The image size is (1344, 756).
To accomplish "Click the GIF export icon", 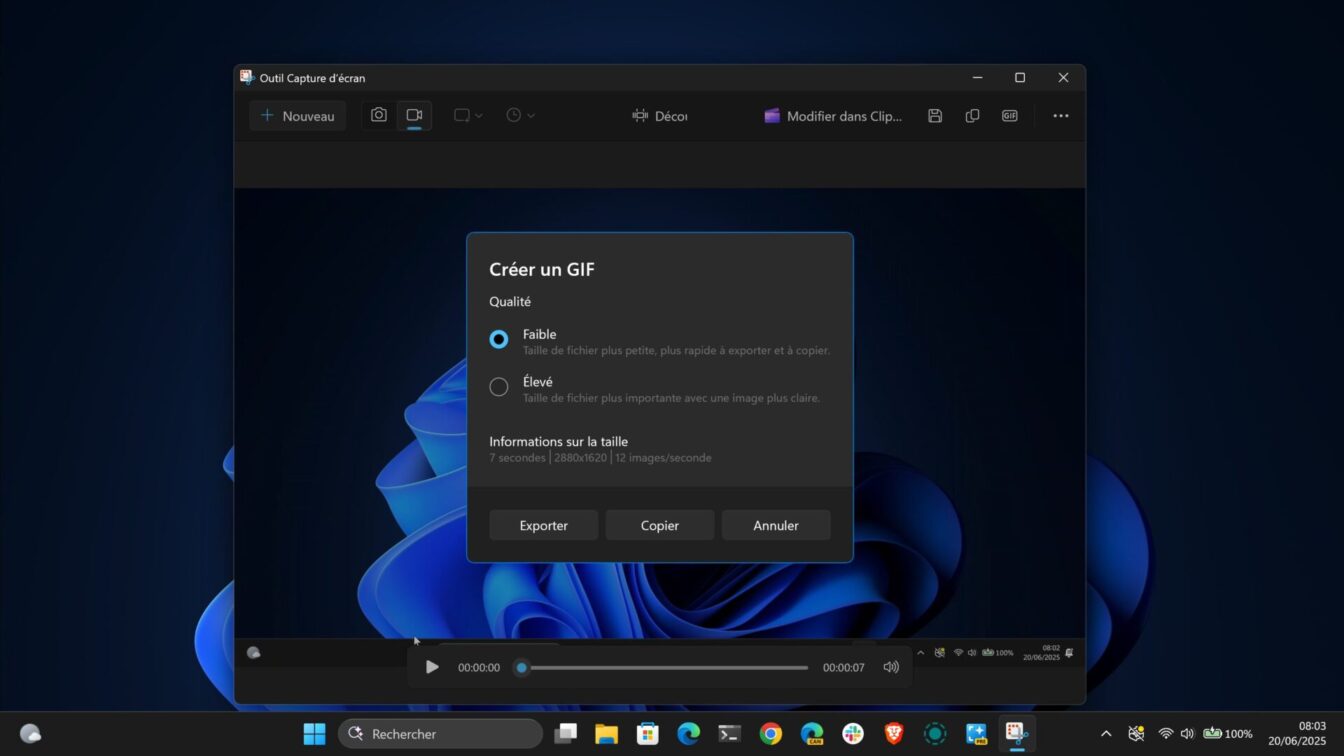I will click(x=1010, y=116).
